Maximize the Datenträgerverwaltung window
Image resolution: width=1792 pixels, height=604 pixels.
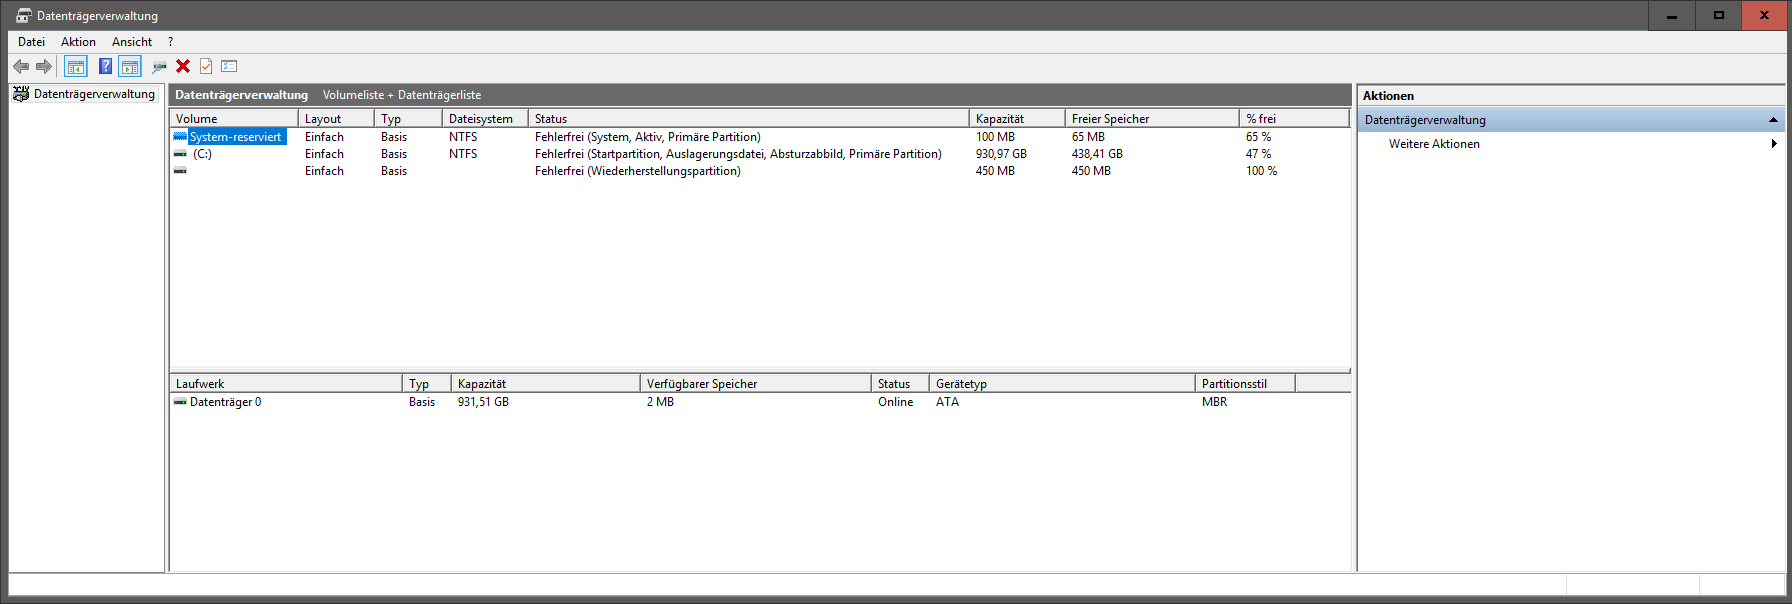1718,15
